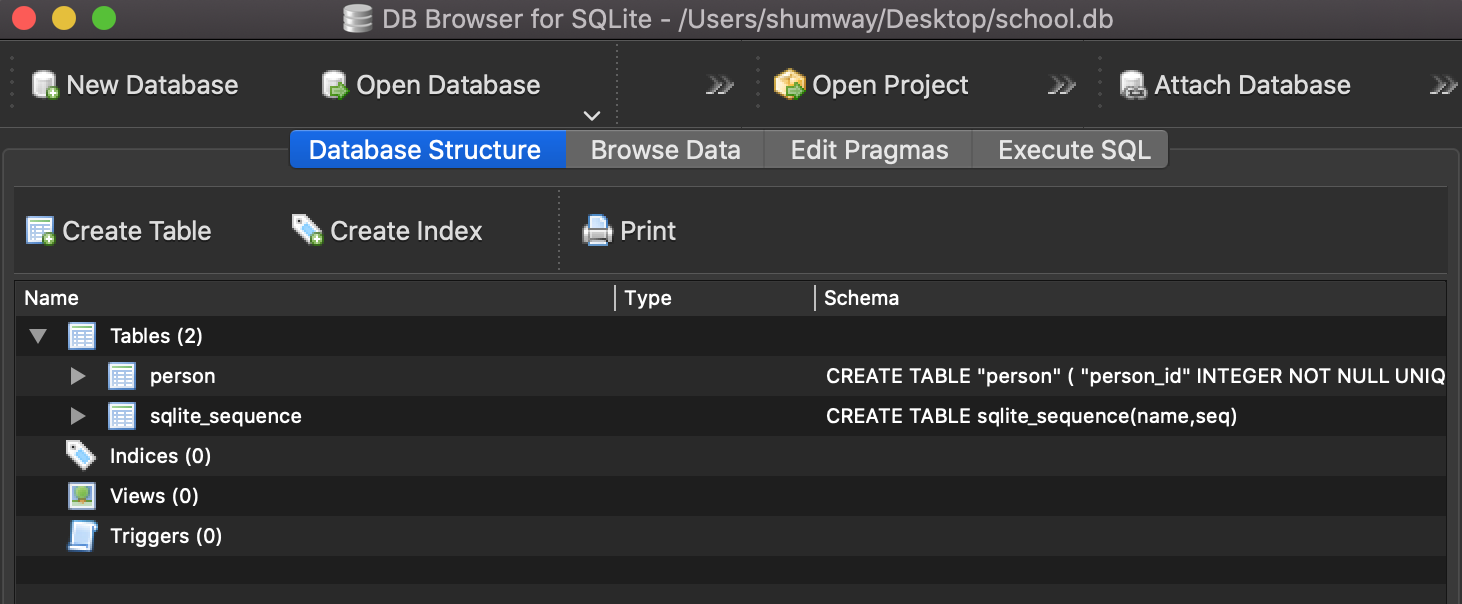Select the 'person' row name
The image size is (1462, 604).
182,377
